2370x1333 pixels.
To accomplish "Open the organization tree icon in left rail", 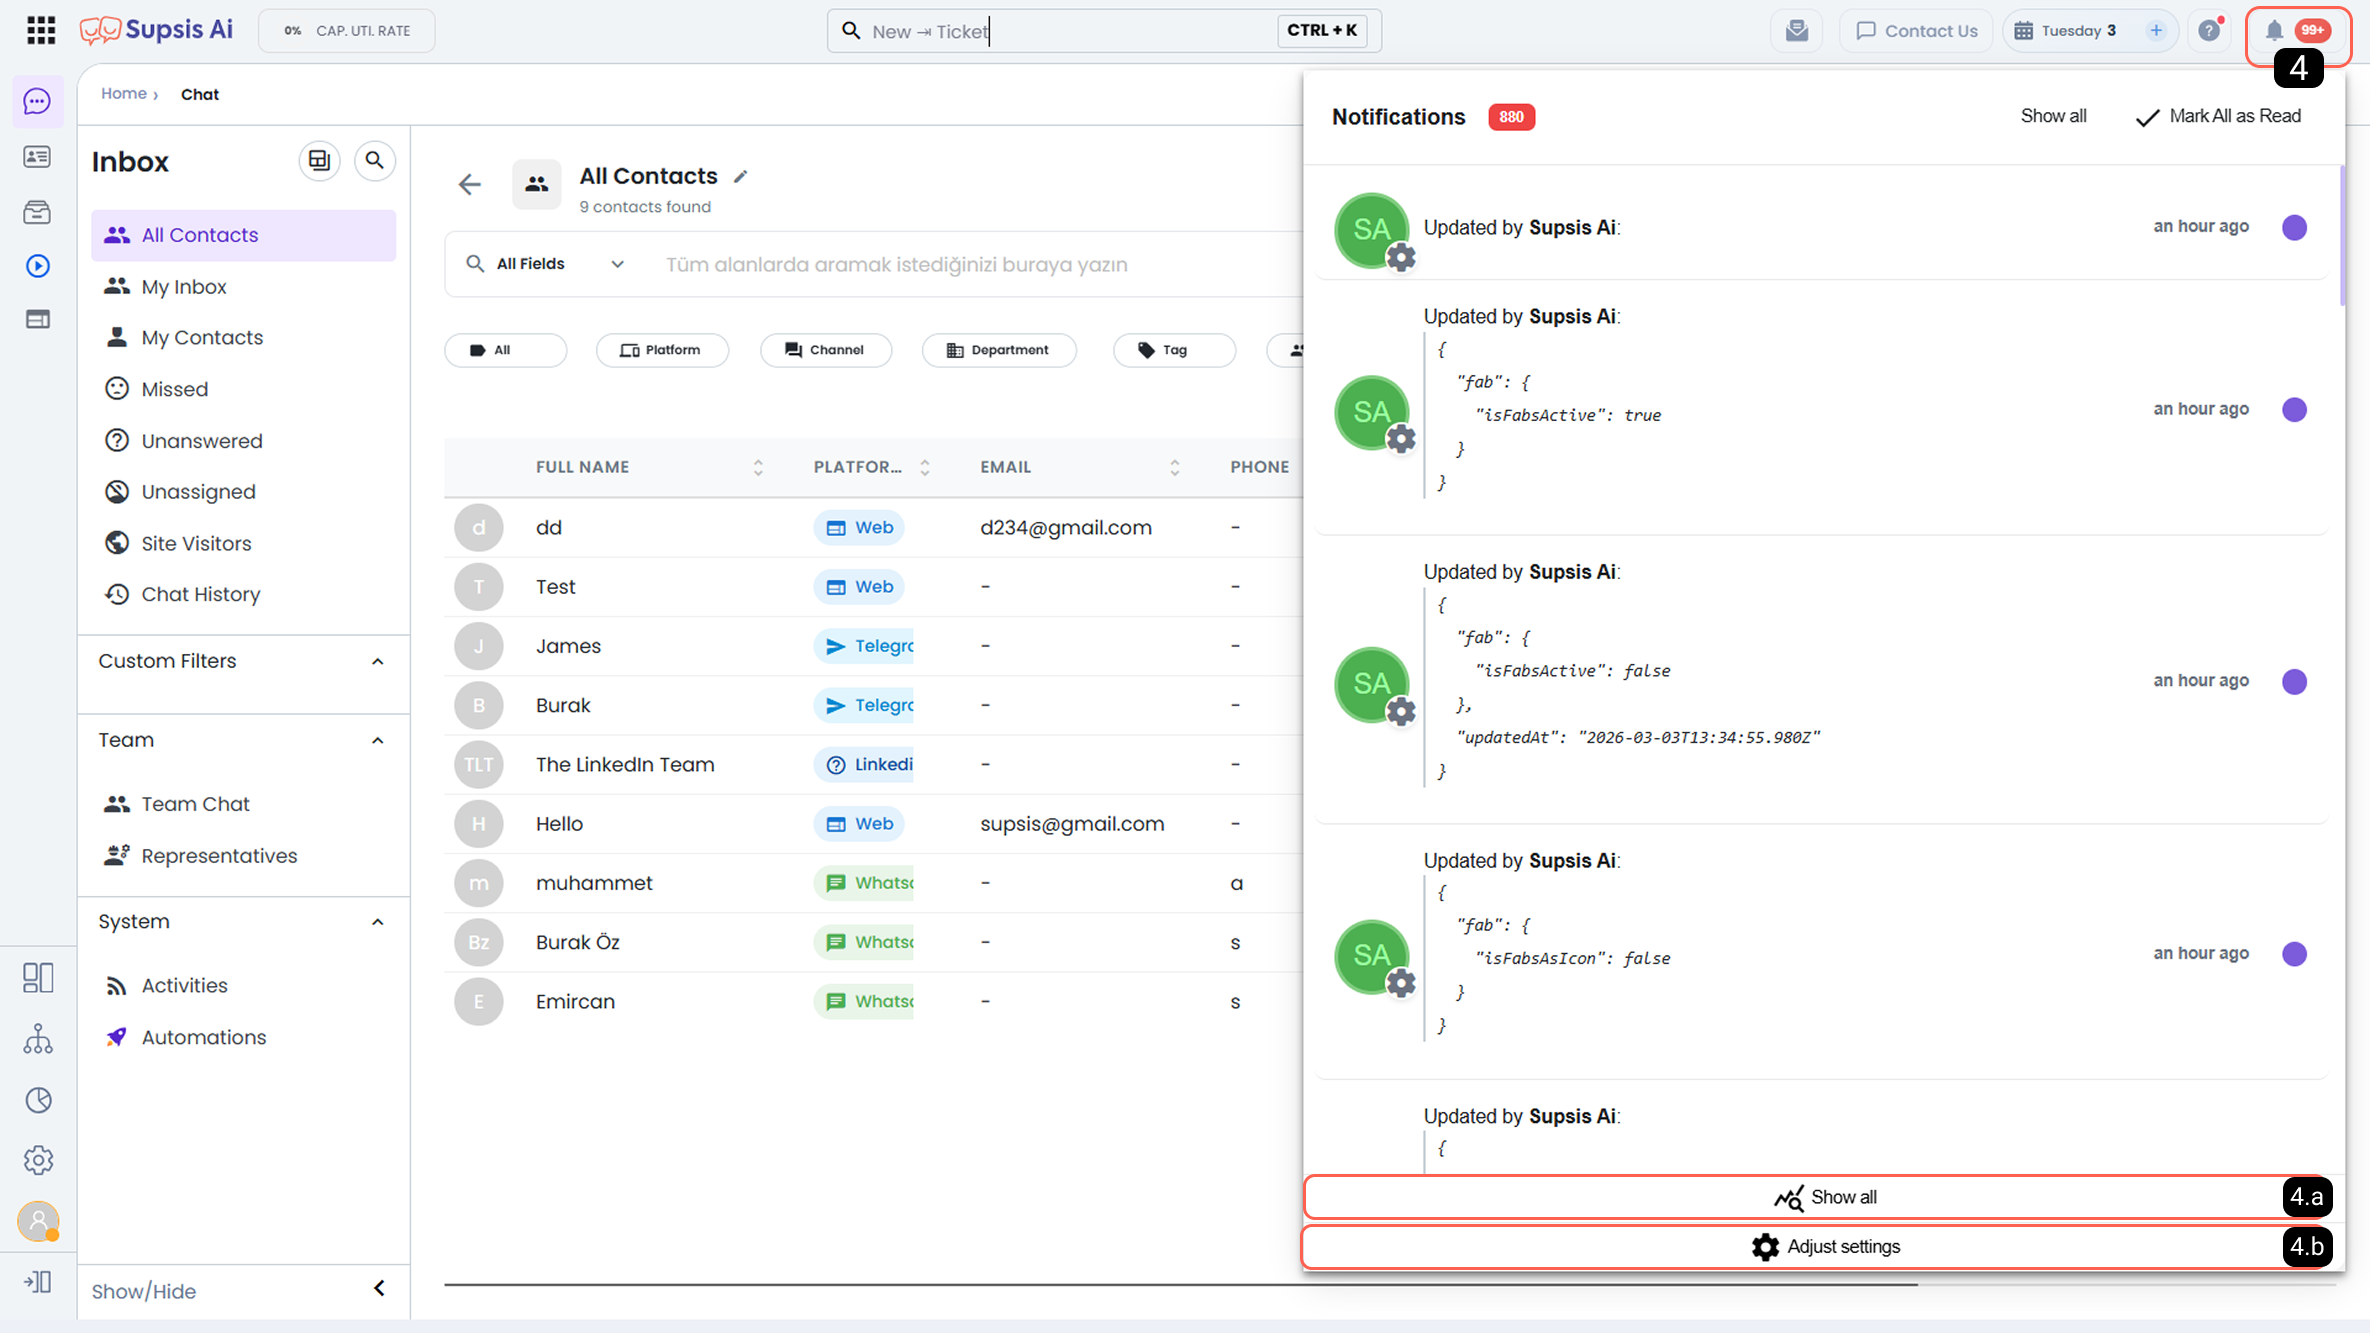I will [38, 1039].
